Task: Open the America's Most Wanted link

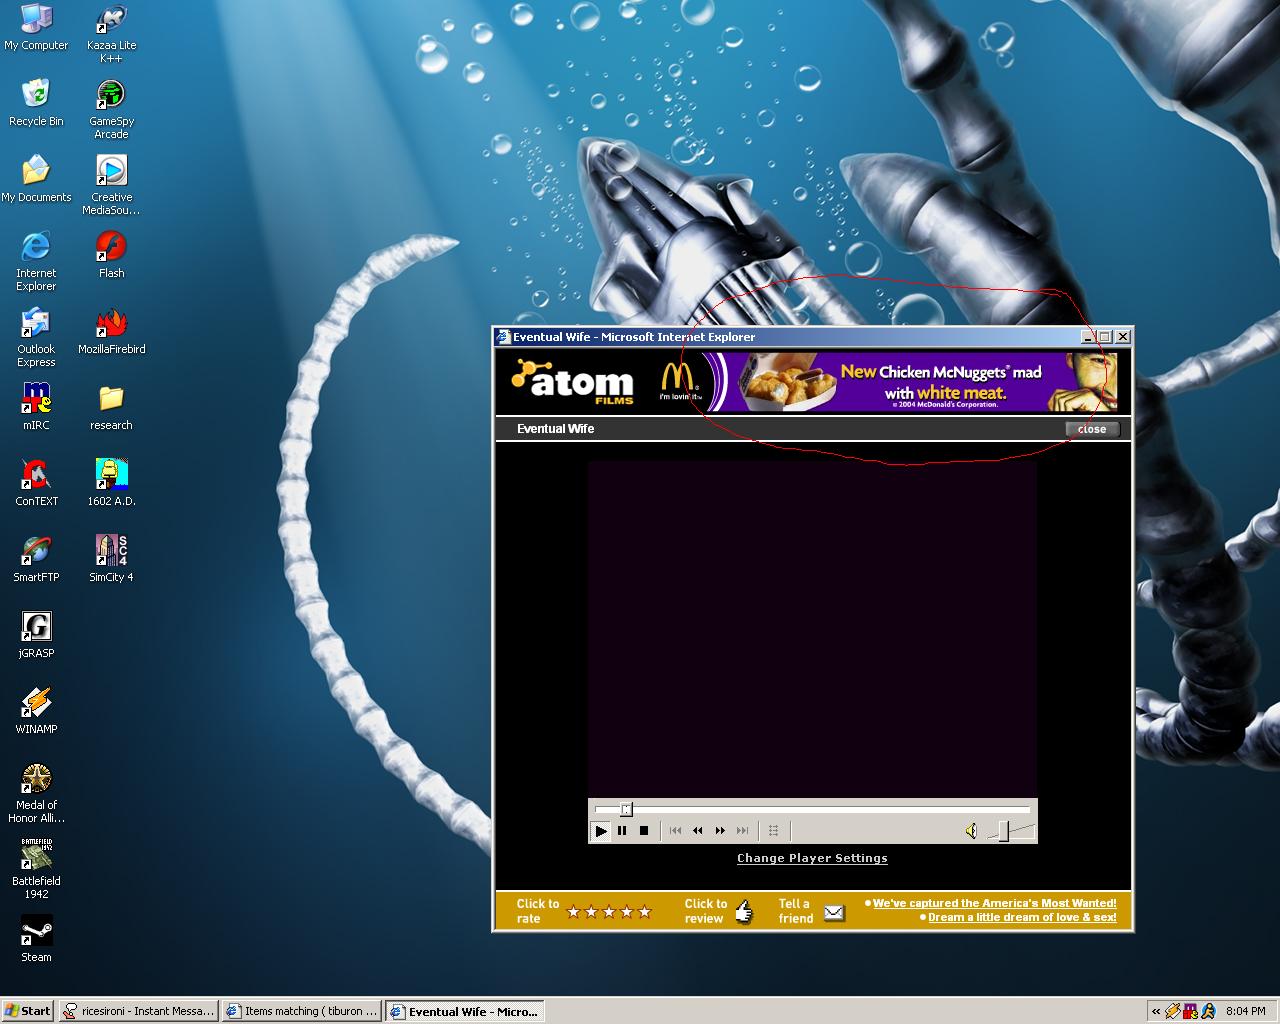Action: [x=994, y=903]
